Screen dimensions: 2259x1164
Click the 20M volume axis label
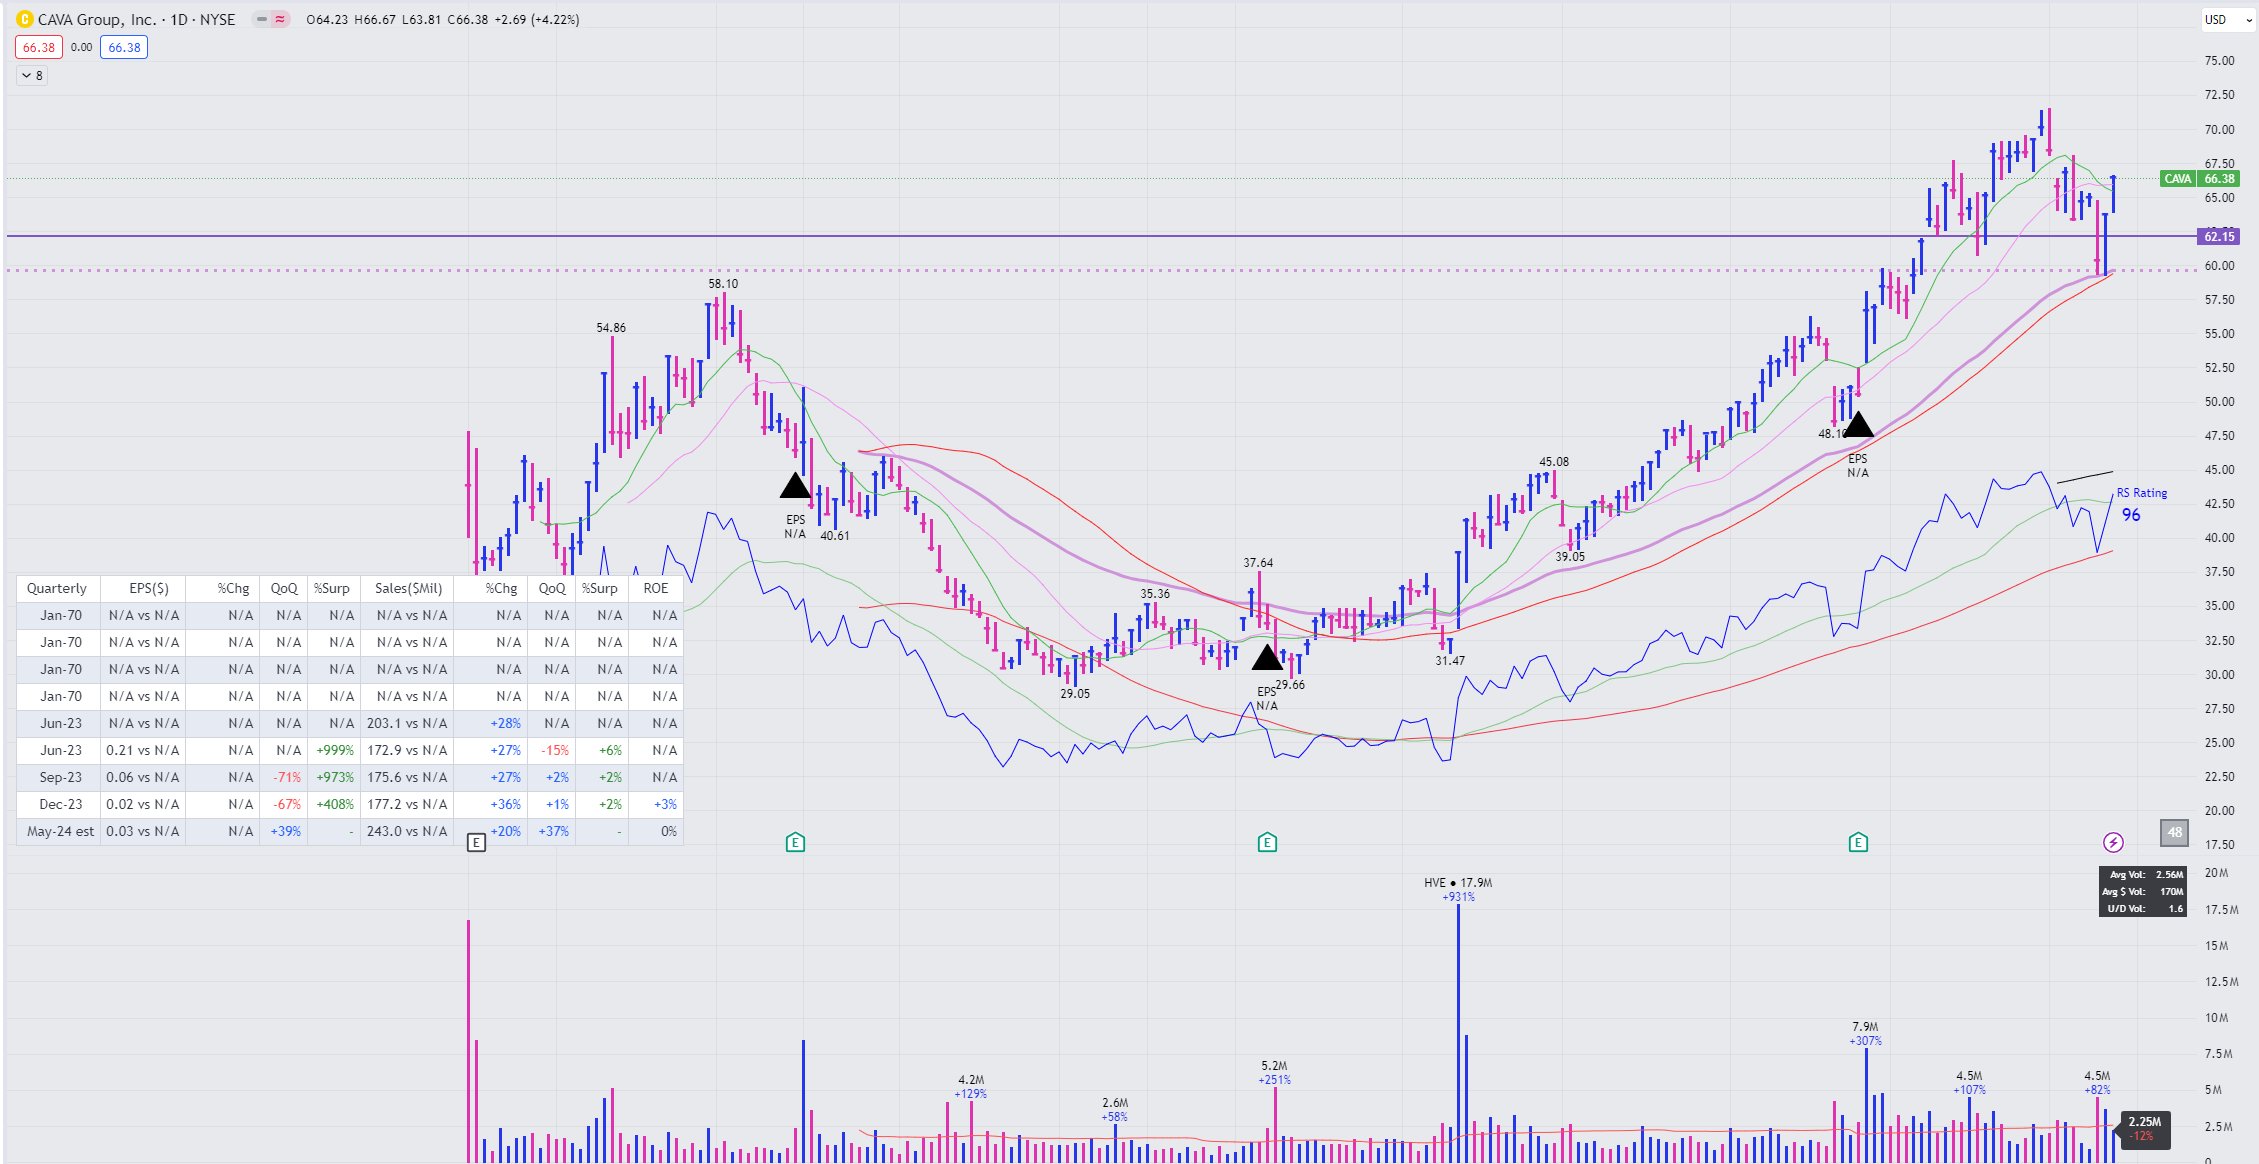tap(2216, 873)
